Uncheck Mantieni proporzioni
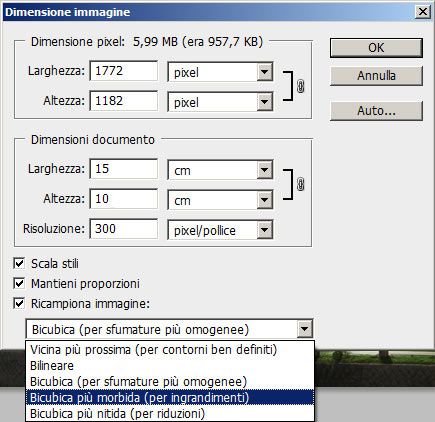435x422 pixels. pyautogui.click(x=19, y=283)
